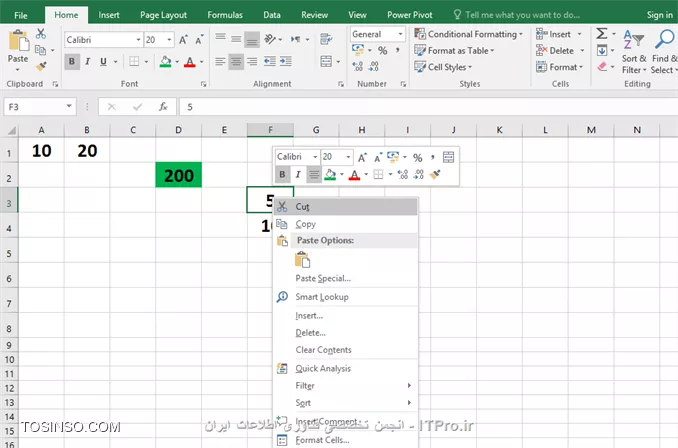Click Format Painter in mini toolbar
Screen dimensions: 678x448
[435, 174]
